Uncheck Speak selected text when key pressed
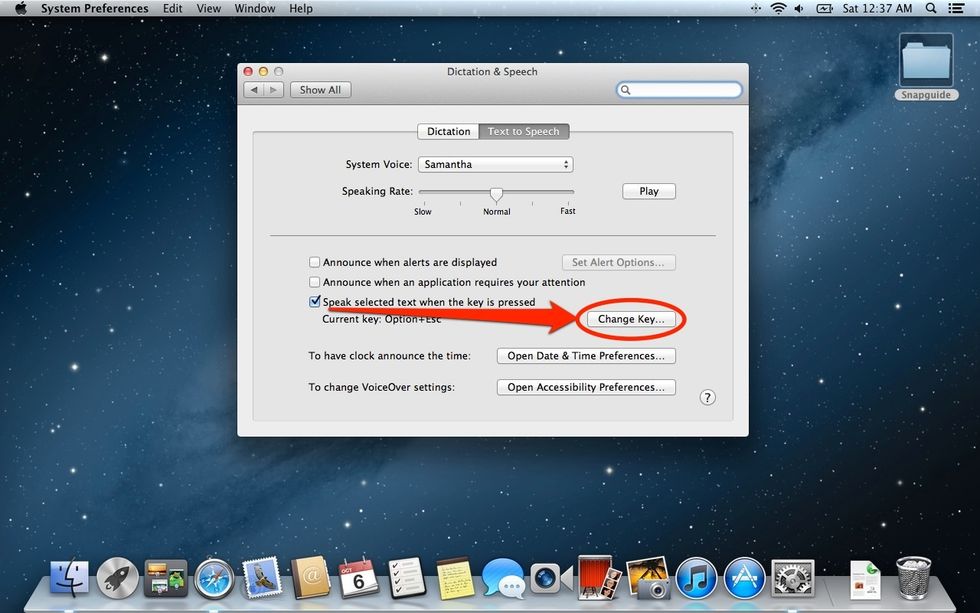Screen dimensions: 980x613 pos(315,301)
